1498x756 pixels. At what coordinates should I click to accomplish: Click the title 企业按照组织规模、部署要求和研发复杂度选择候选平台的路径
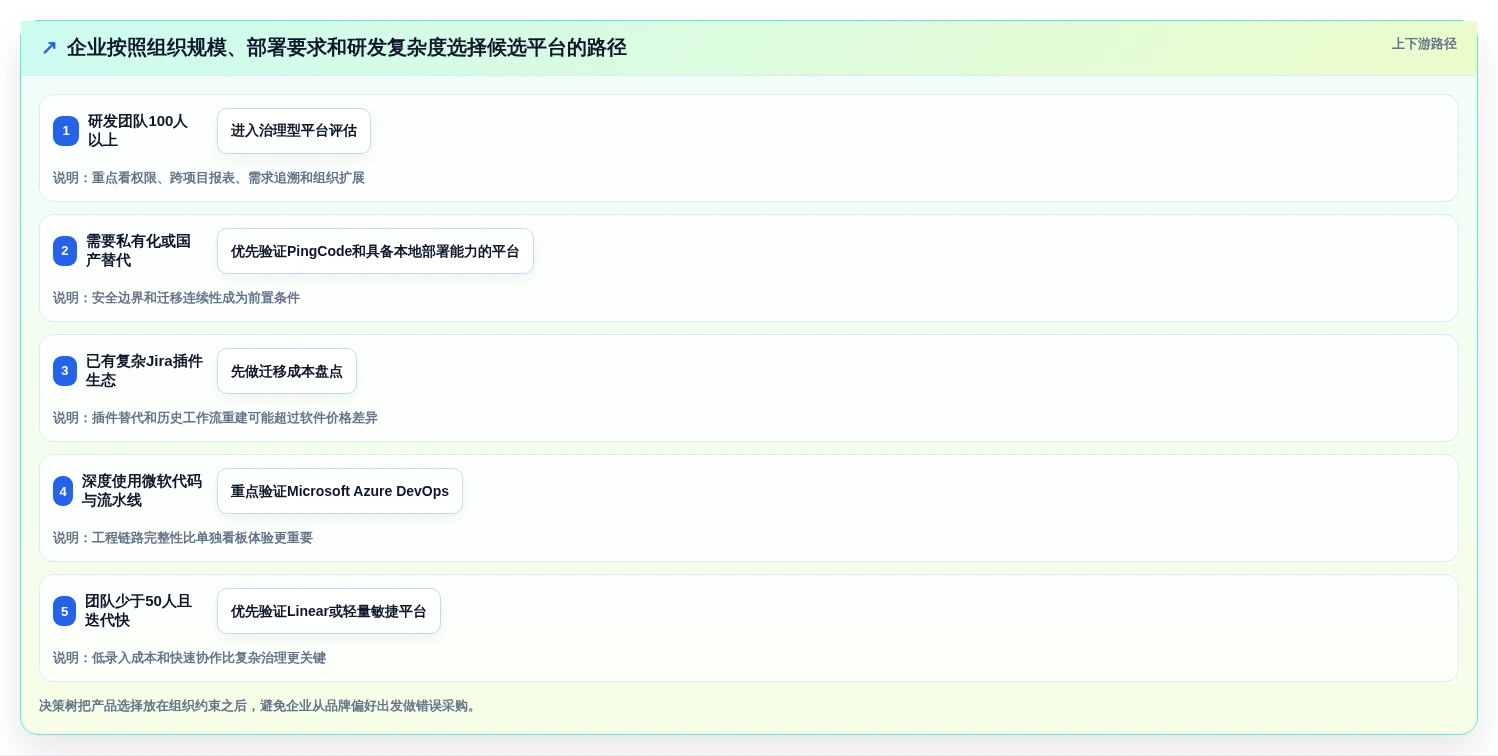[x=346, y=48]
